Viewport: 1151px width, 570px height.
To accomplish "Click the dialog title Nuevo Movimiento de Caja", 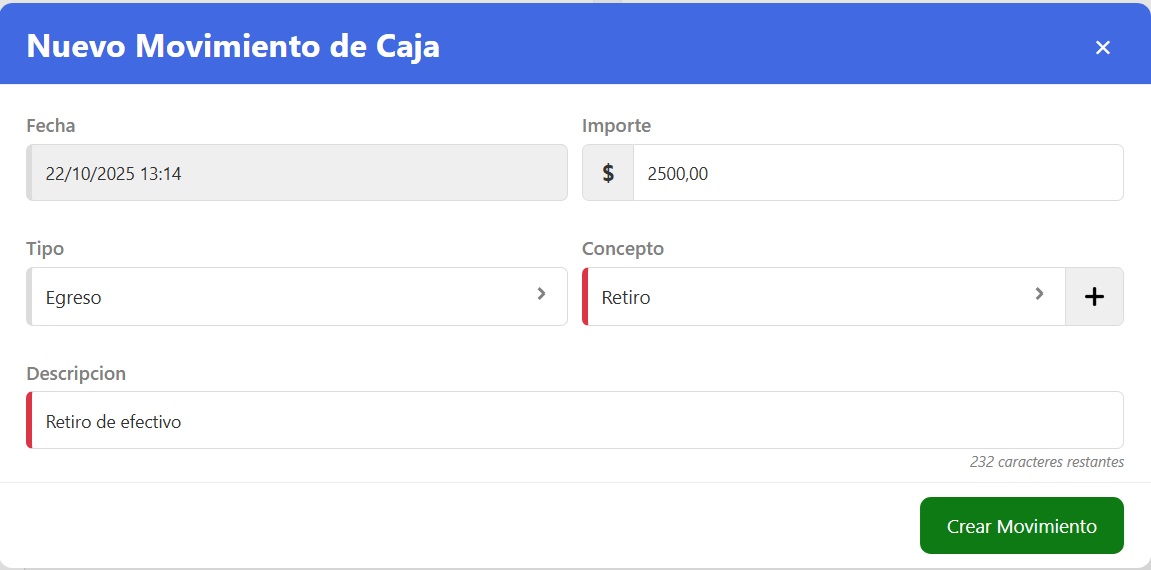I will point(233,46).
